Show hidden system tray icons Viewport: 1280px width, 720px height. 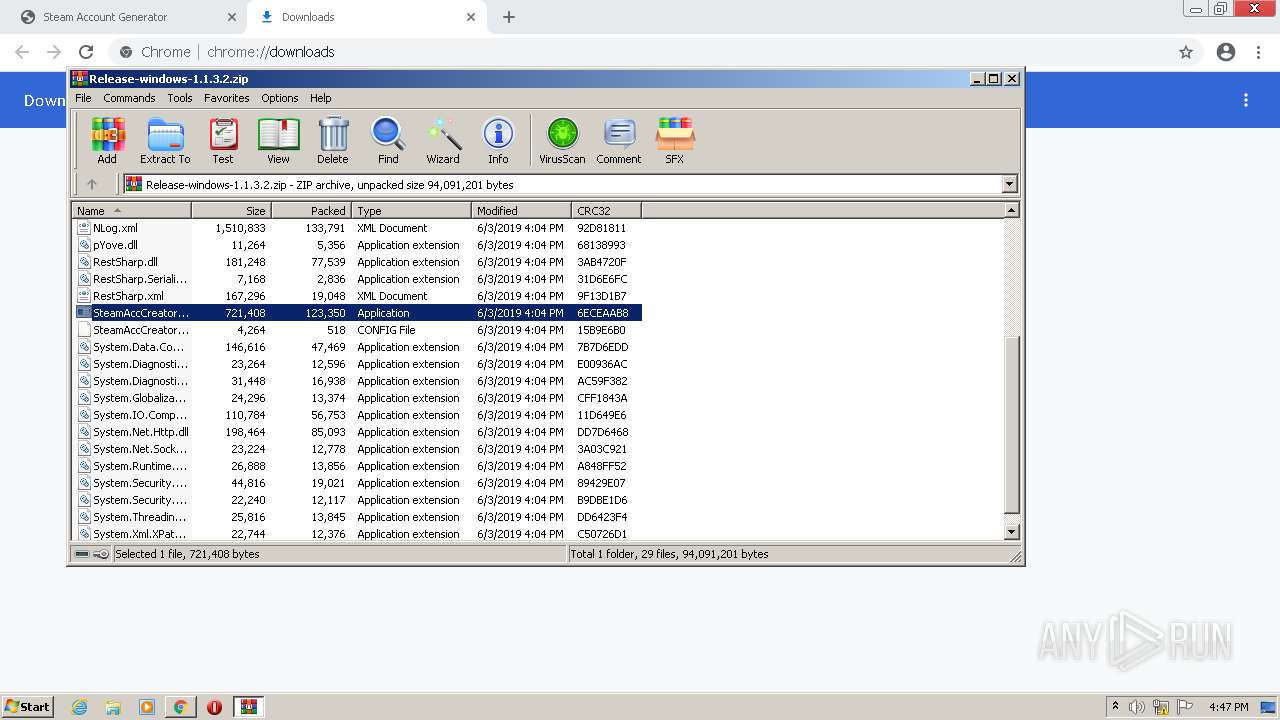(x=1116, y=707)
